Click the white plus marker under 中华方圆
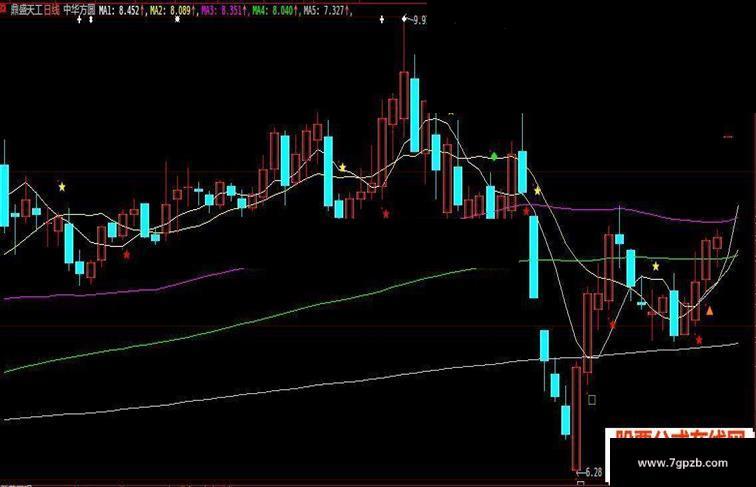The height and width of the screenshot is (487, 756). click(x=80, y=19)
